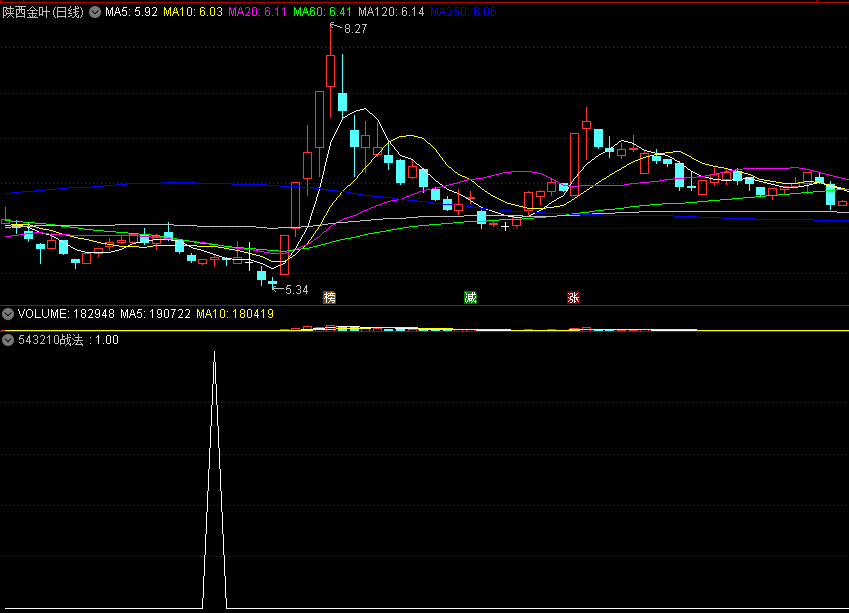
Task: Click the MA60: 6.41 label
Action: pos(322,12)
